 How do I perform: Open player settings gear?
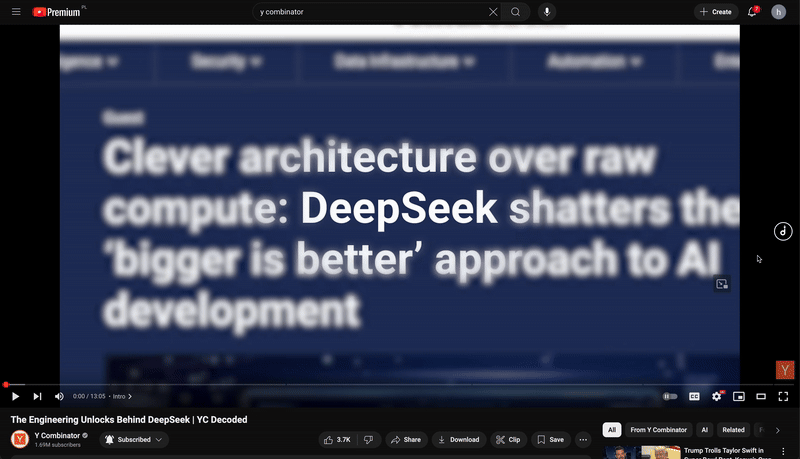coord(717,396)
